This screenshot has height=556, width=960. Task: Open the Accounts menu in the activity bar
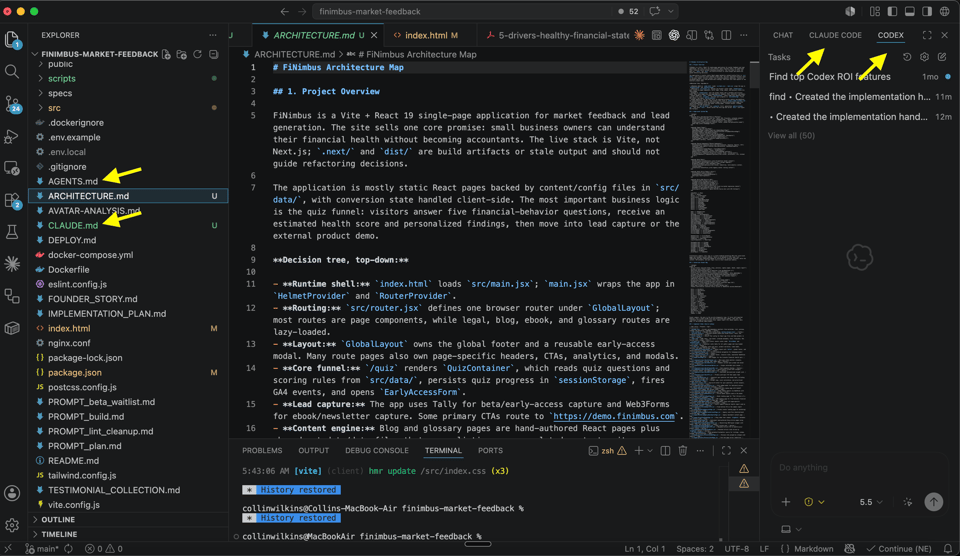tap(12, 493)
